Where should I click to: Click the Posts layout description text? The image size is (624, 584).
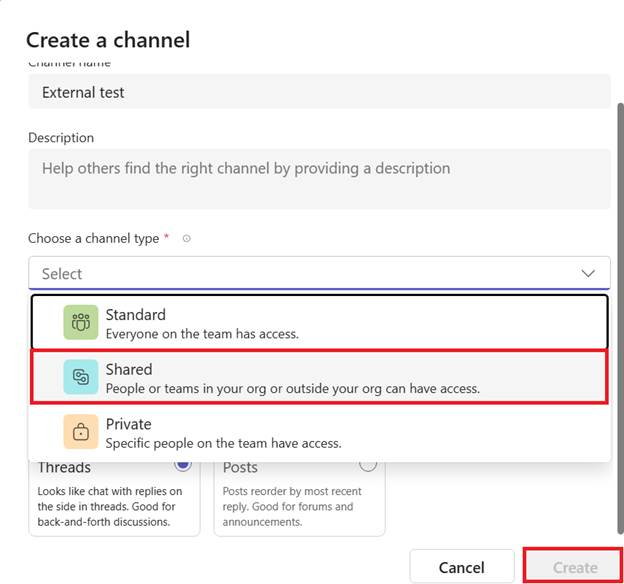(292, 506)
